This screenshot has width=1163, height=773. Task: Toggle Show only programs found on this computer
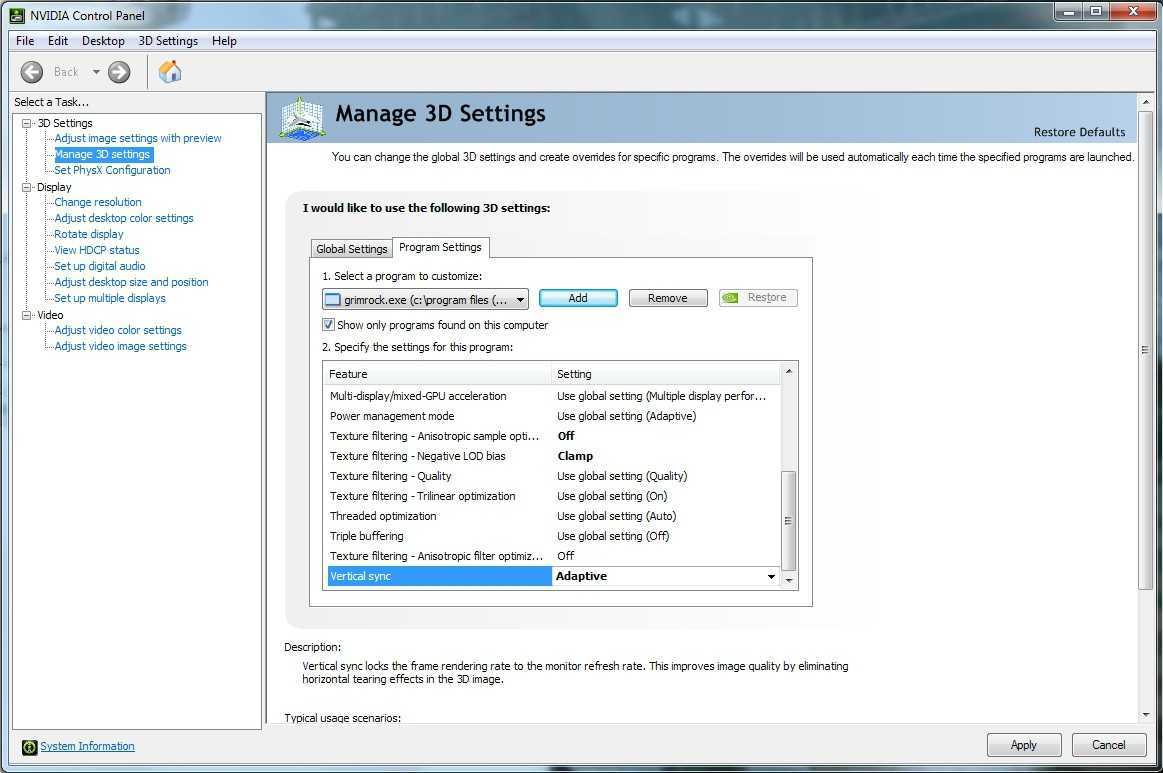tap(329, 324)
